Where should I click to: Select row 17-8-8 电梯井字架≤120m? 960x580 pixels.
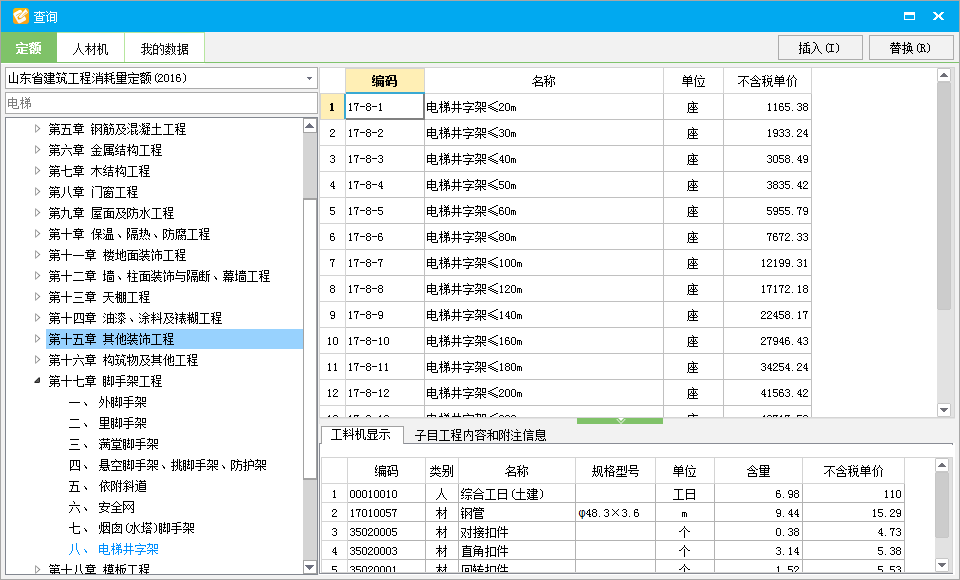566,289
